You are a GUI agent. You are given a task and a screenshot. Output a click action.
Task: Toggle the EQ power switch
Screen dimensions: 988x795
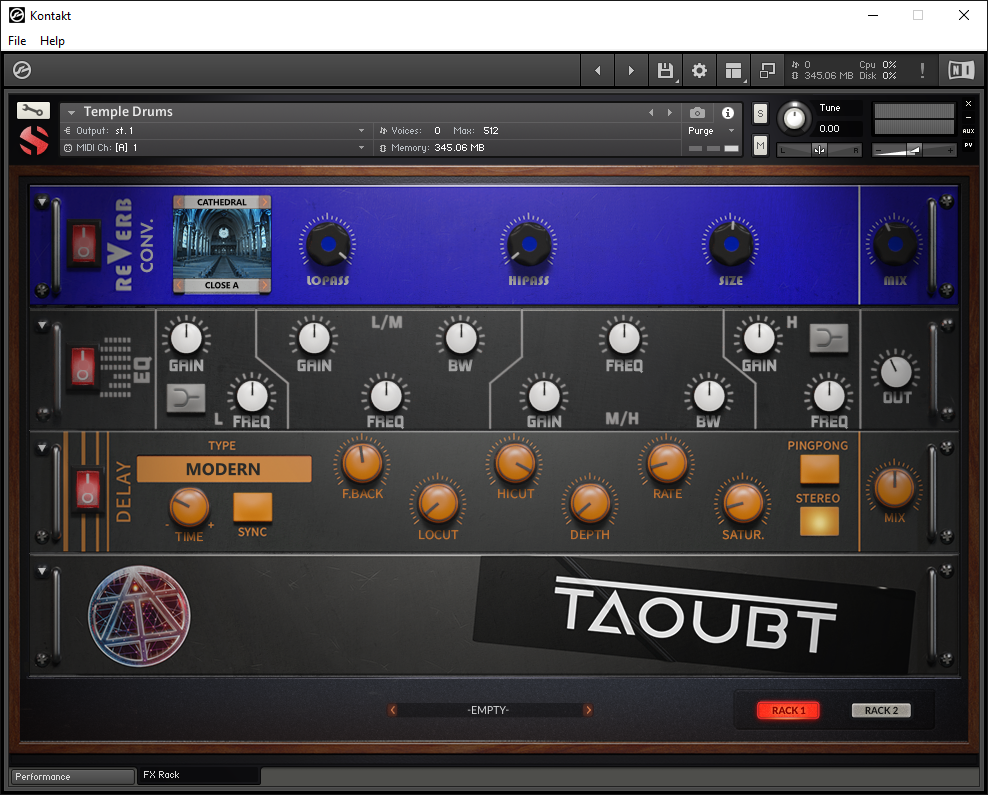83,367
